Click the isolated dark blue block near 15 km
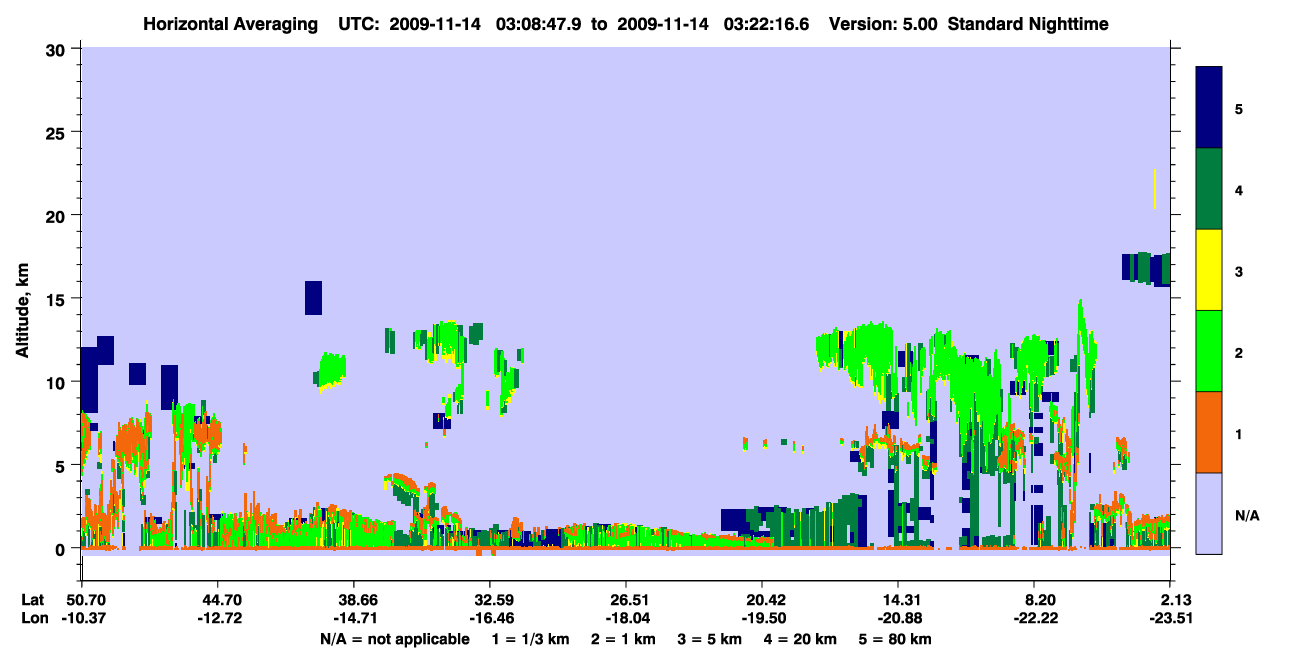1300x667 pixels. point(313,298)
